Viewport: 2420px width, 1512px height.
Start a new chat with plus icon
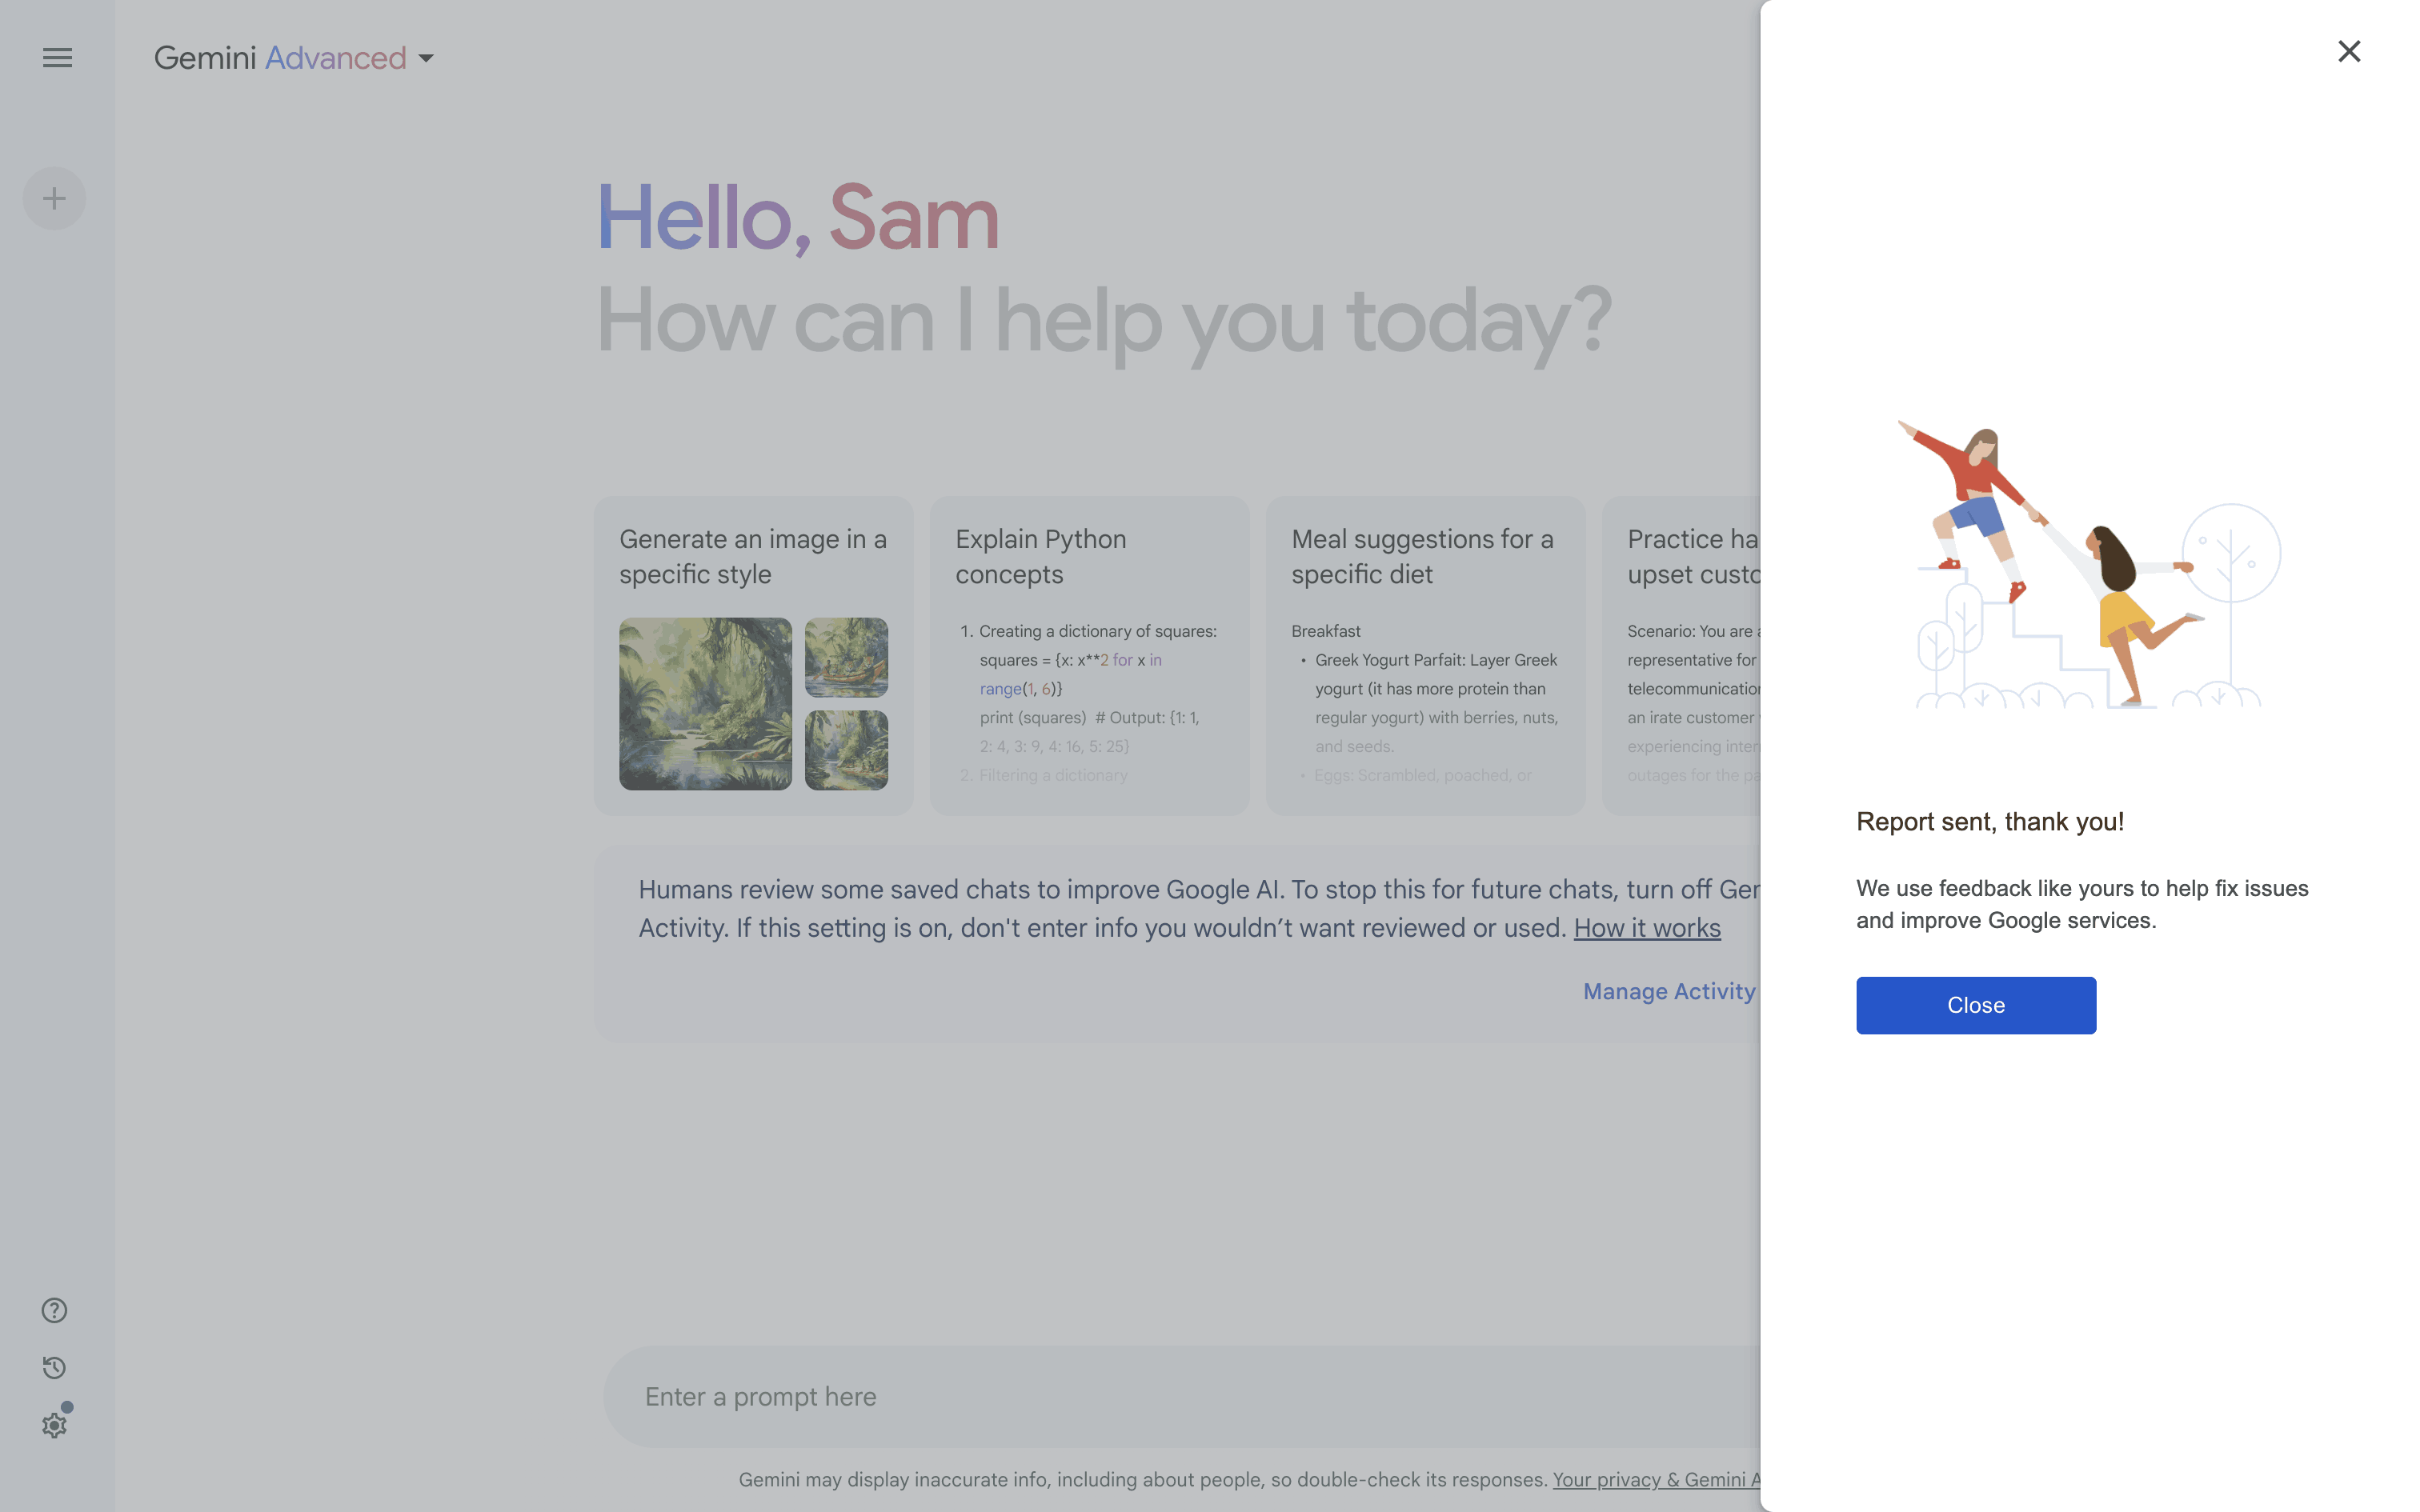pos(54,198)
